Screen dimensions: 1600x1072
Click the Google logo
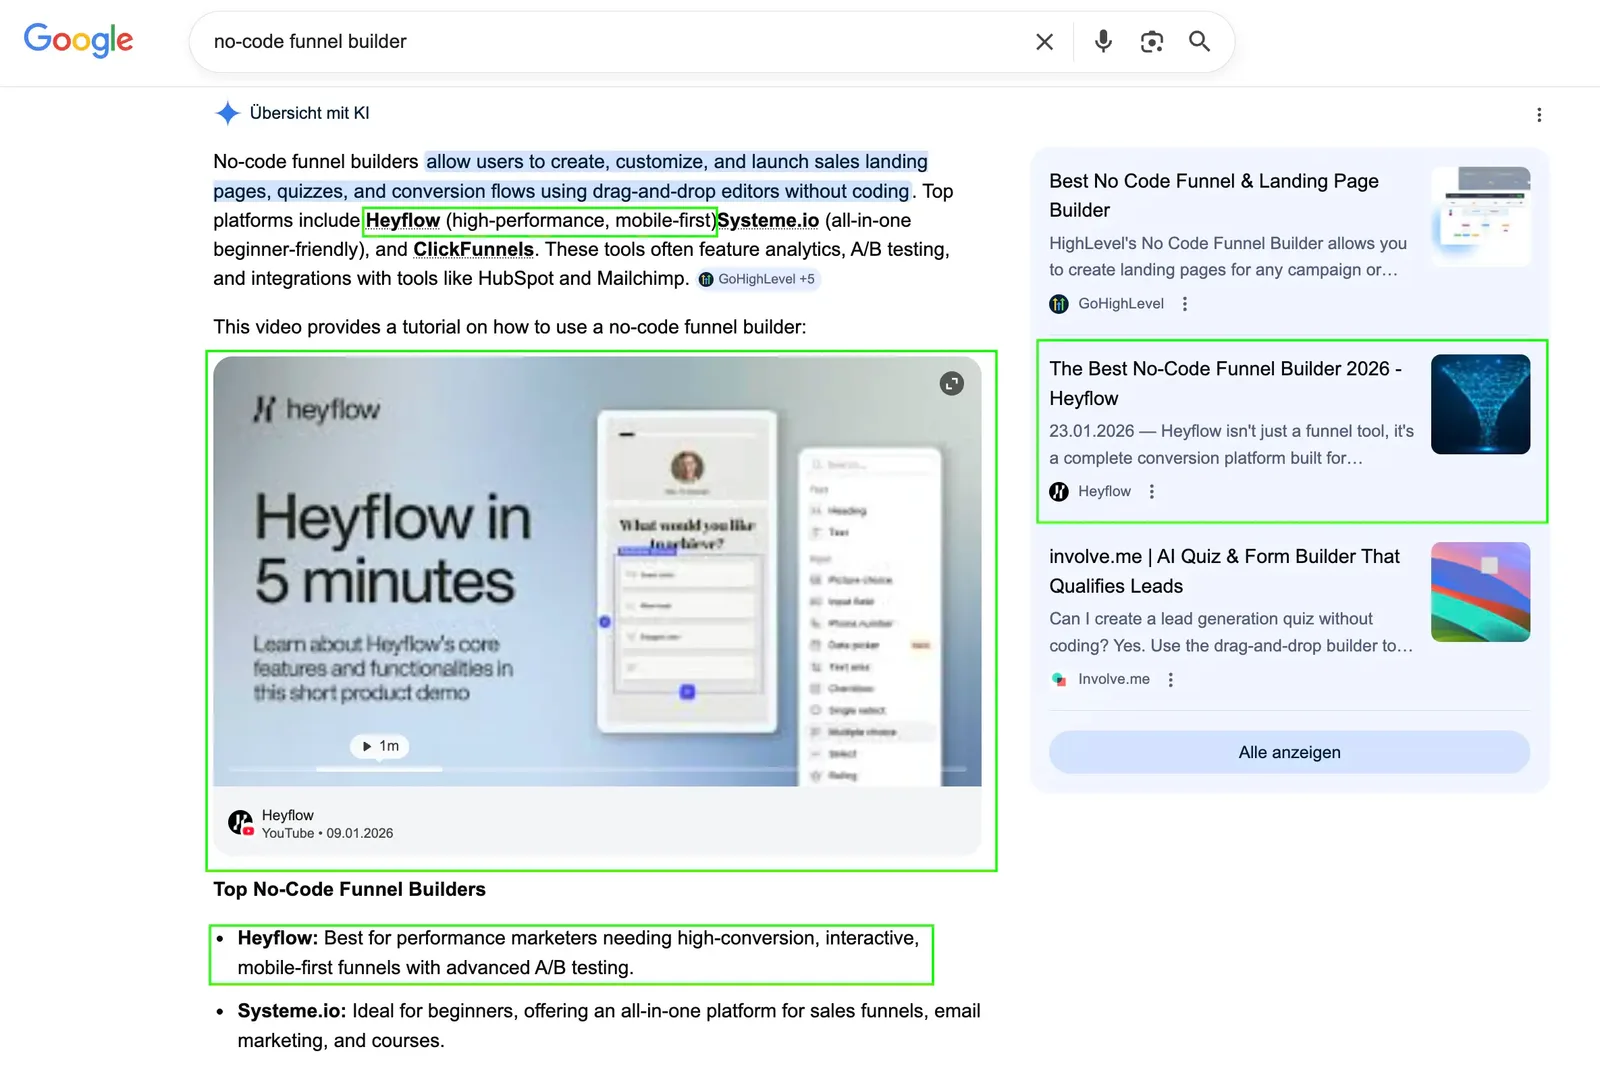click(78, 40)
